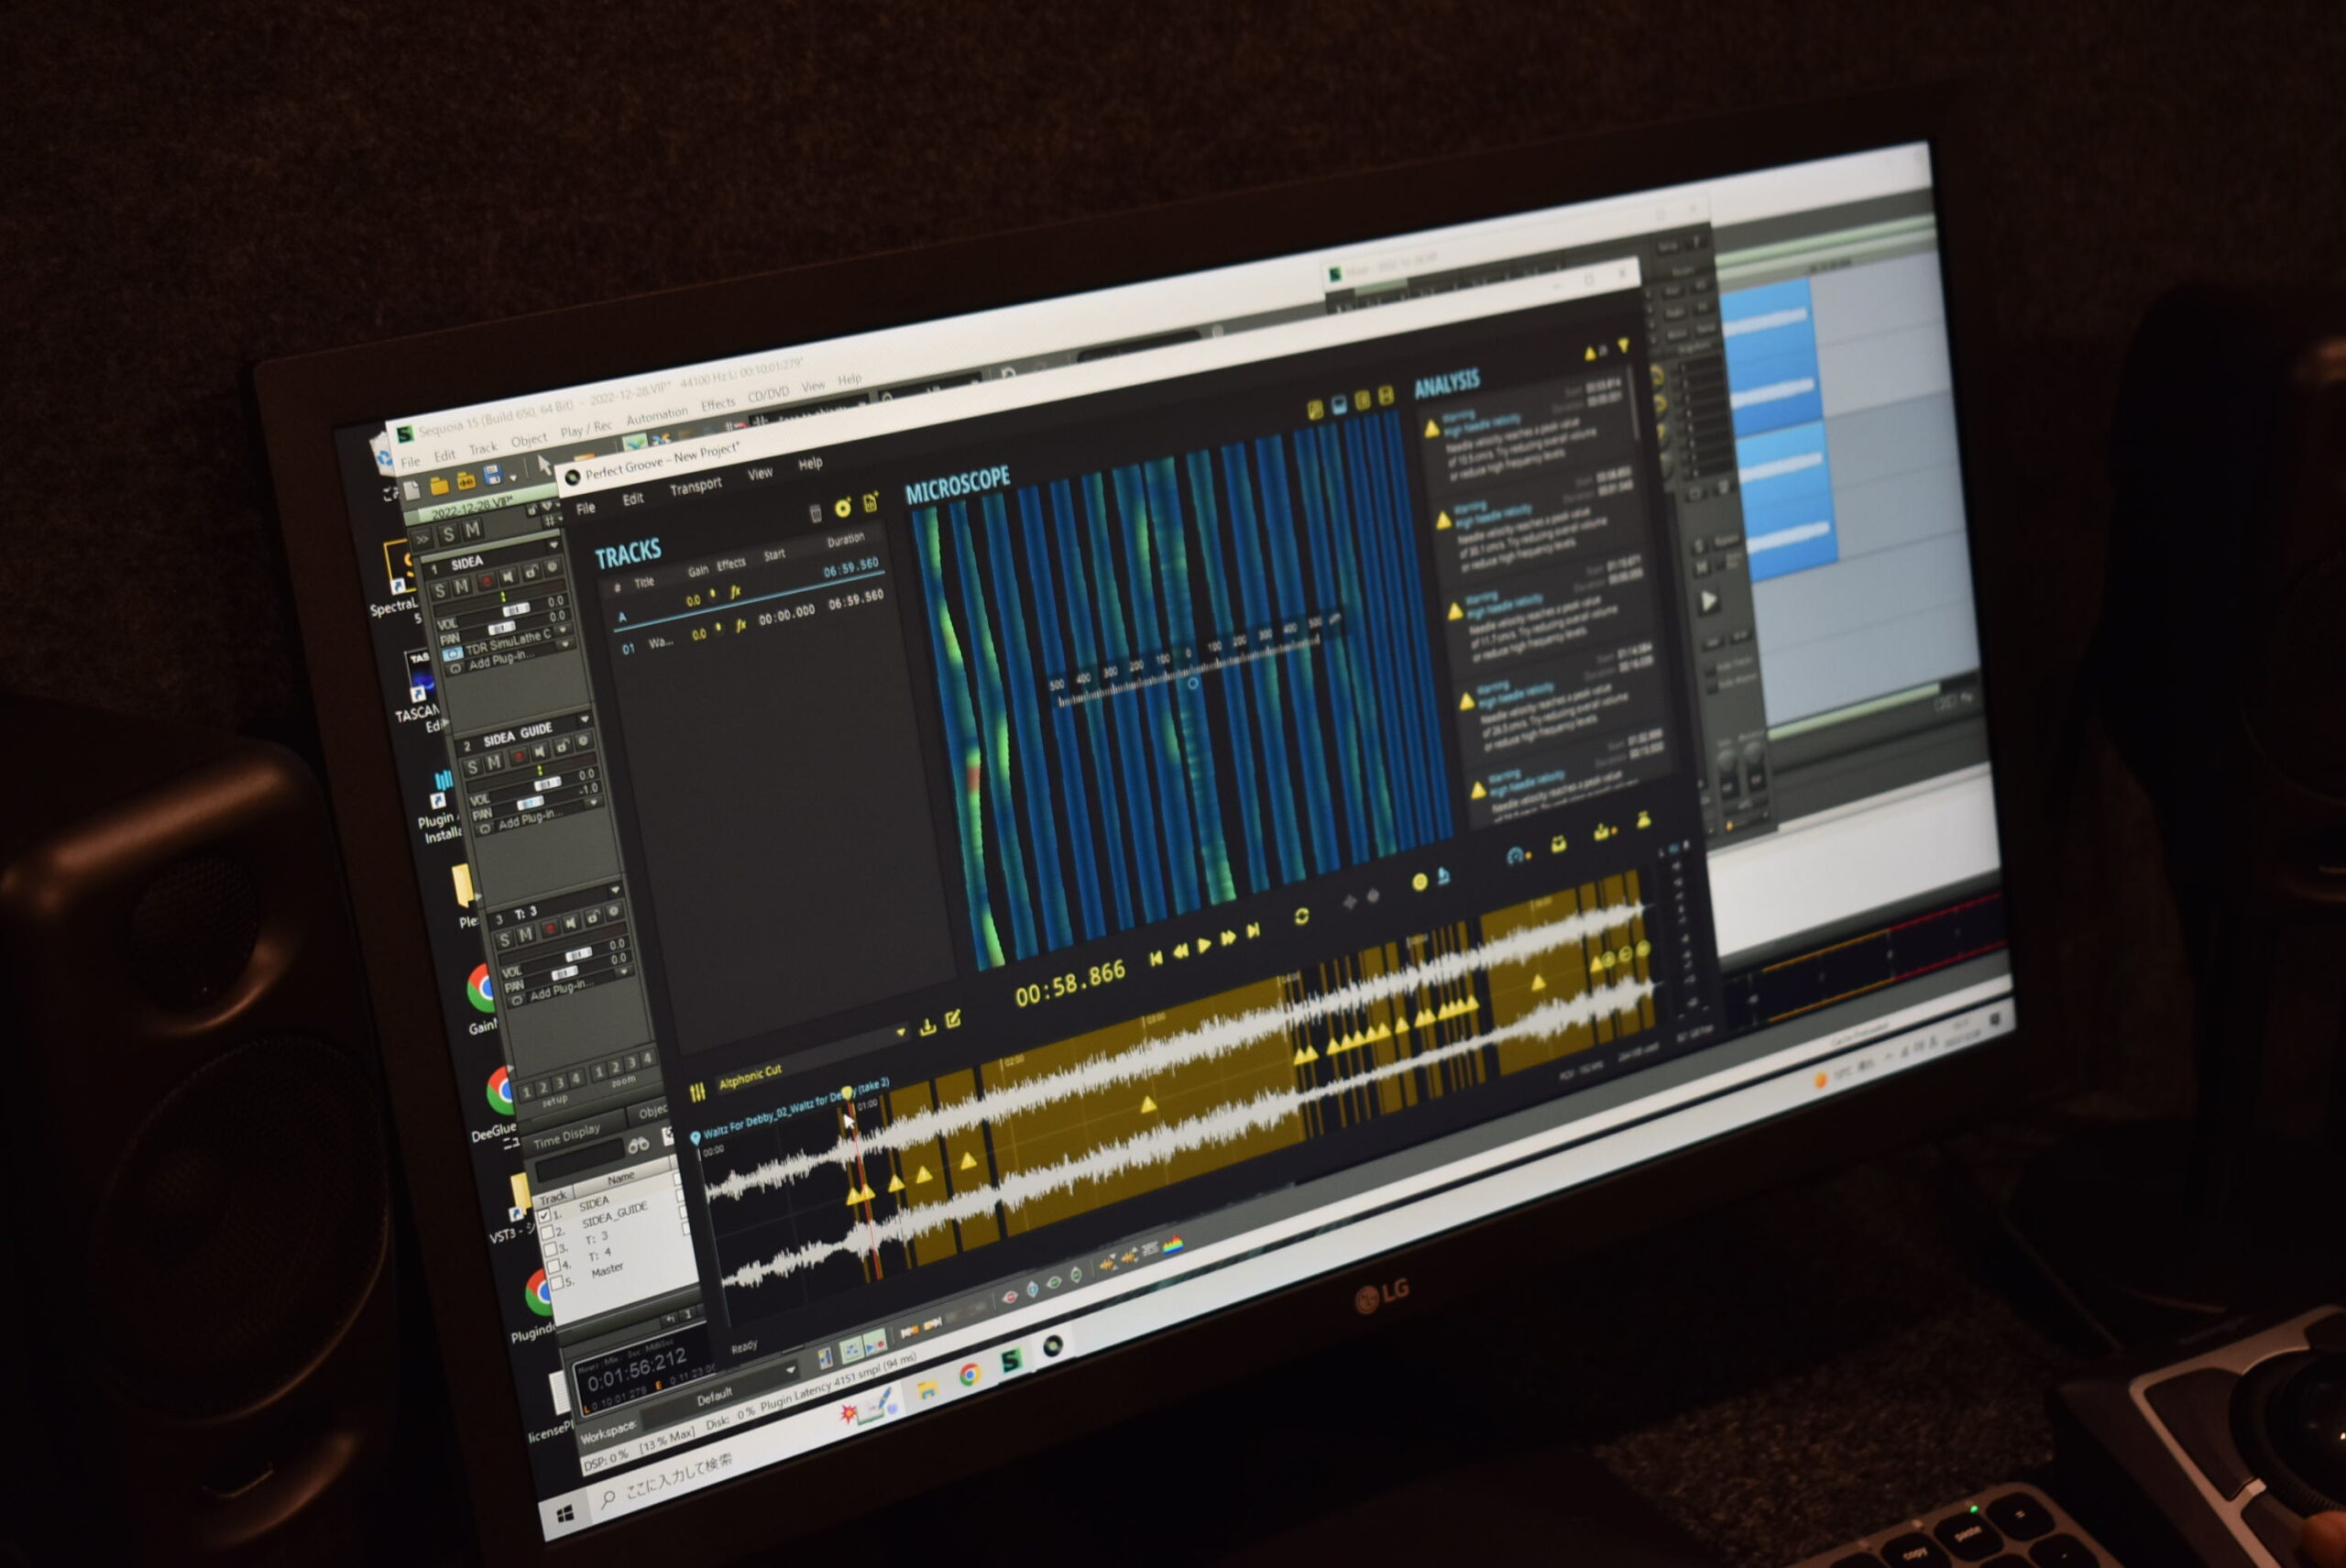Click the fx icon on side A row

click(735, 591)
